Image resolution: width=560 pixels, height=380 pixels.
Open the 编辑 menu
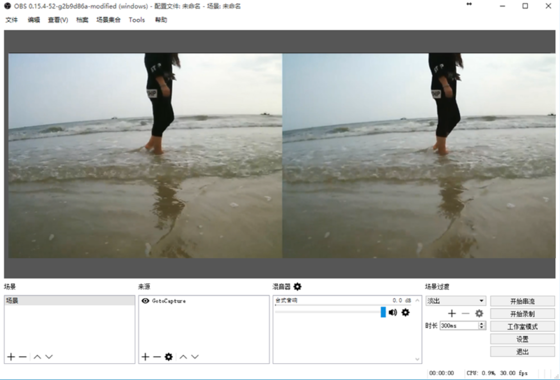point(34,20)
